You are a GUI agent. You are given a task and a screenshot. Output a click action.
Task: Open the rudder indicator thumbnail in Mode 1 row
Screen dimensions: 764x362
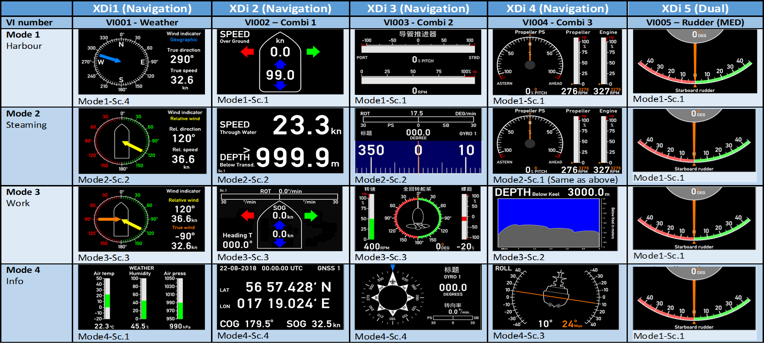[x=695, y=61]
